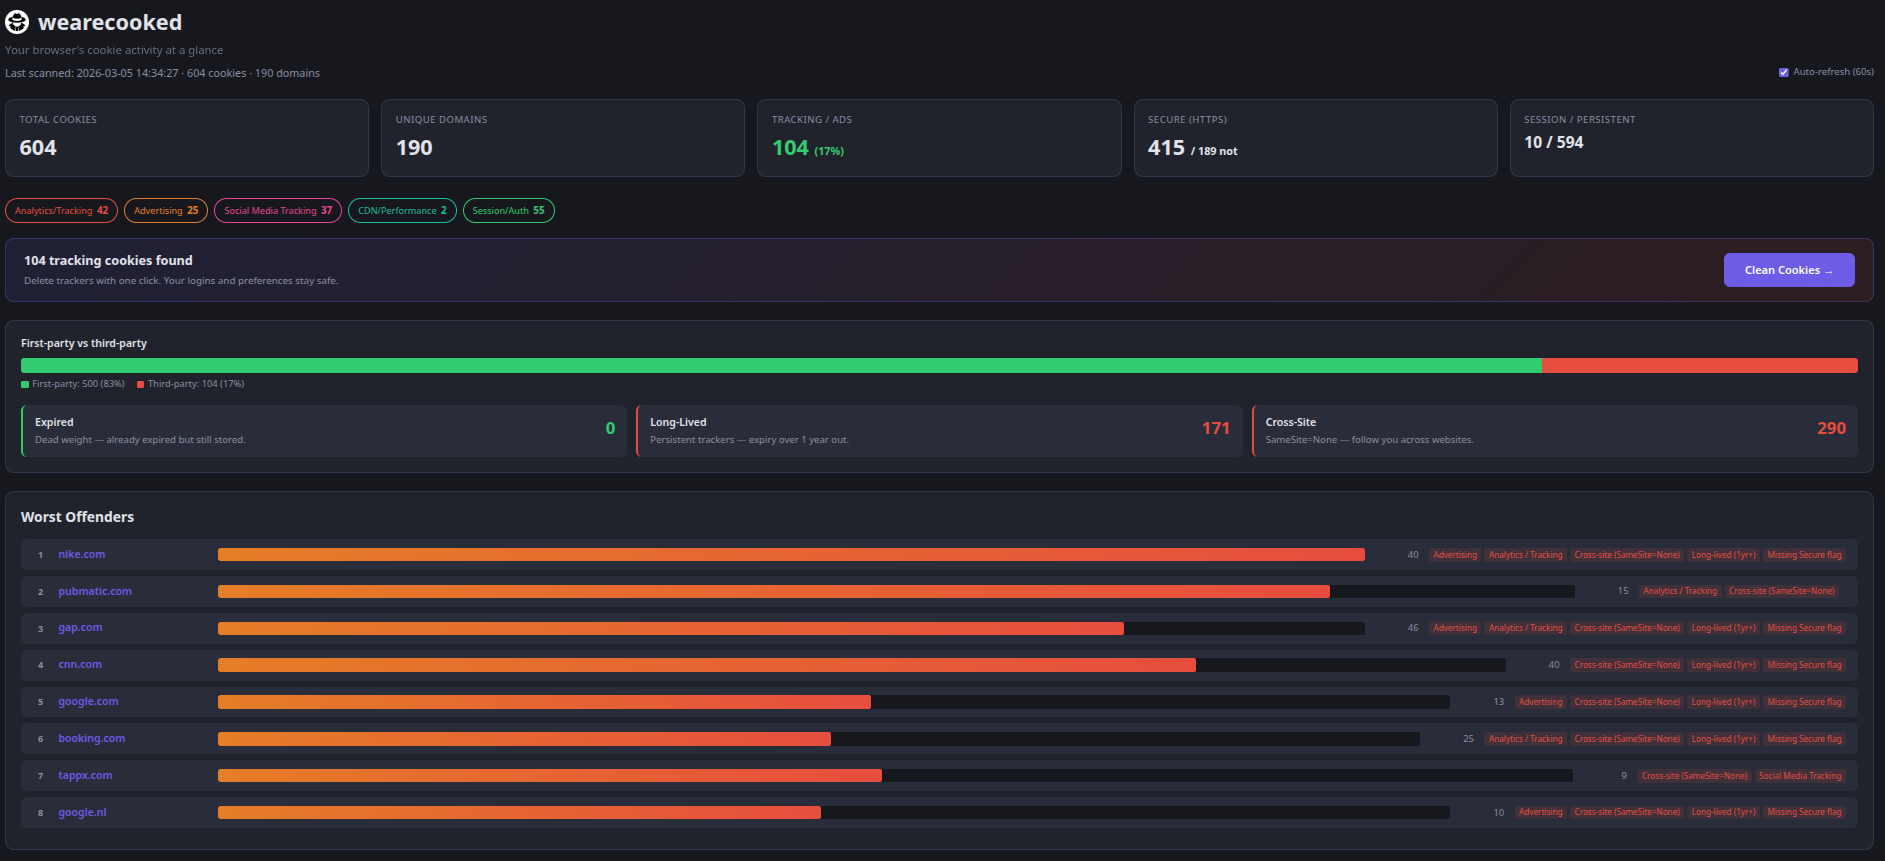Open the Long-Lived 171 stat card
Screen dimensions: 1885x861
(x=939, y=431)
